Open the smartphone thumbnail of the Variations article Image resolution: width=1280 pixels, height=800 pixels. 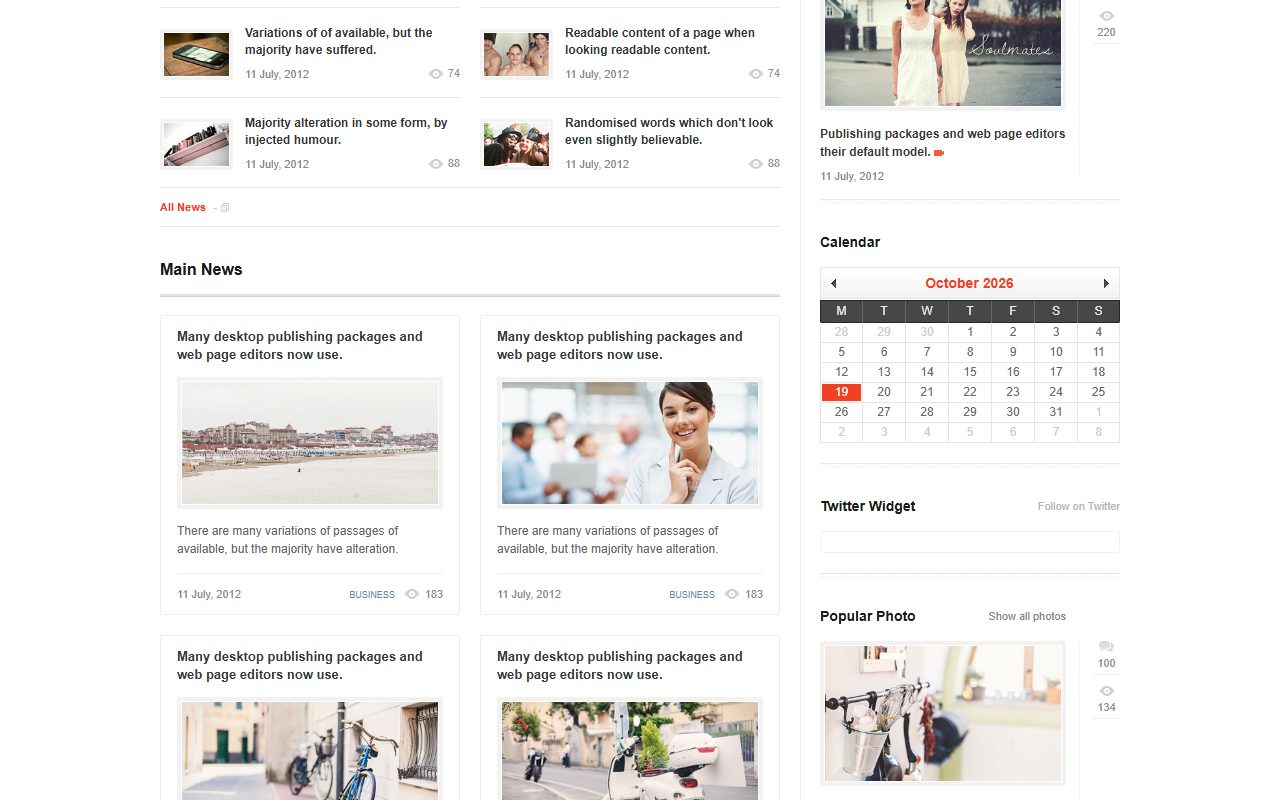(197, 54)
